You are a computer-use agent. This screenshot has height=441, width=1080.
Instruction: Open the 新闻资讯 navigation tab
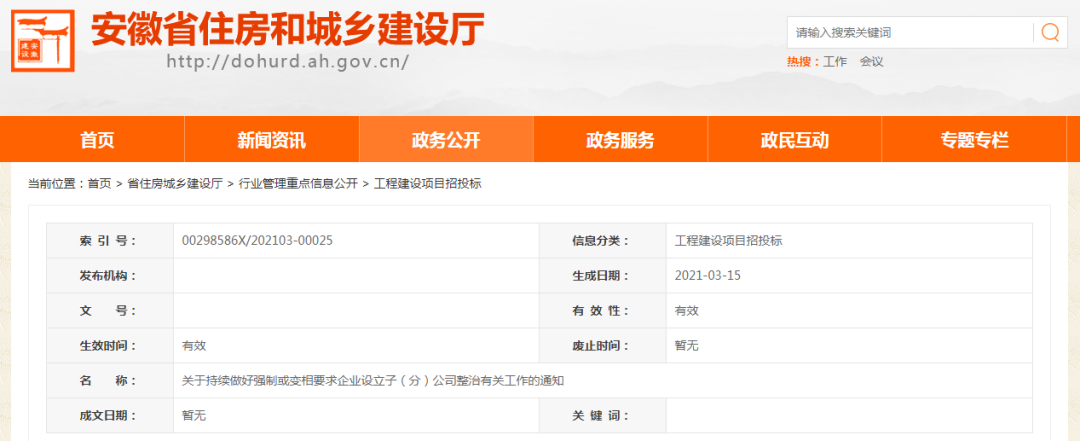tap(271, 140)
